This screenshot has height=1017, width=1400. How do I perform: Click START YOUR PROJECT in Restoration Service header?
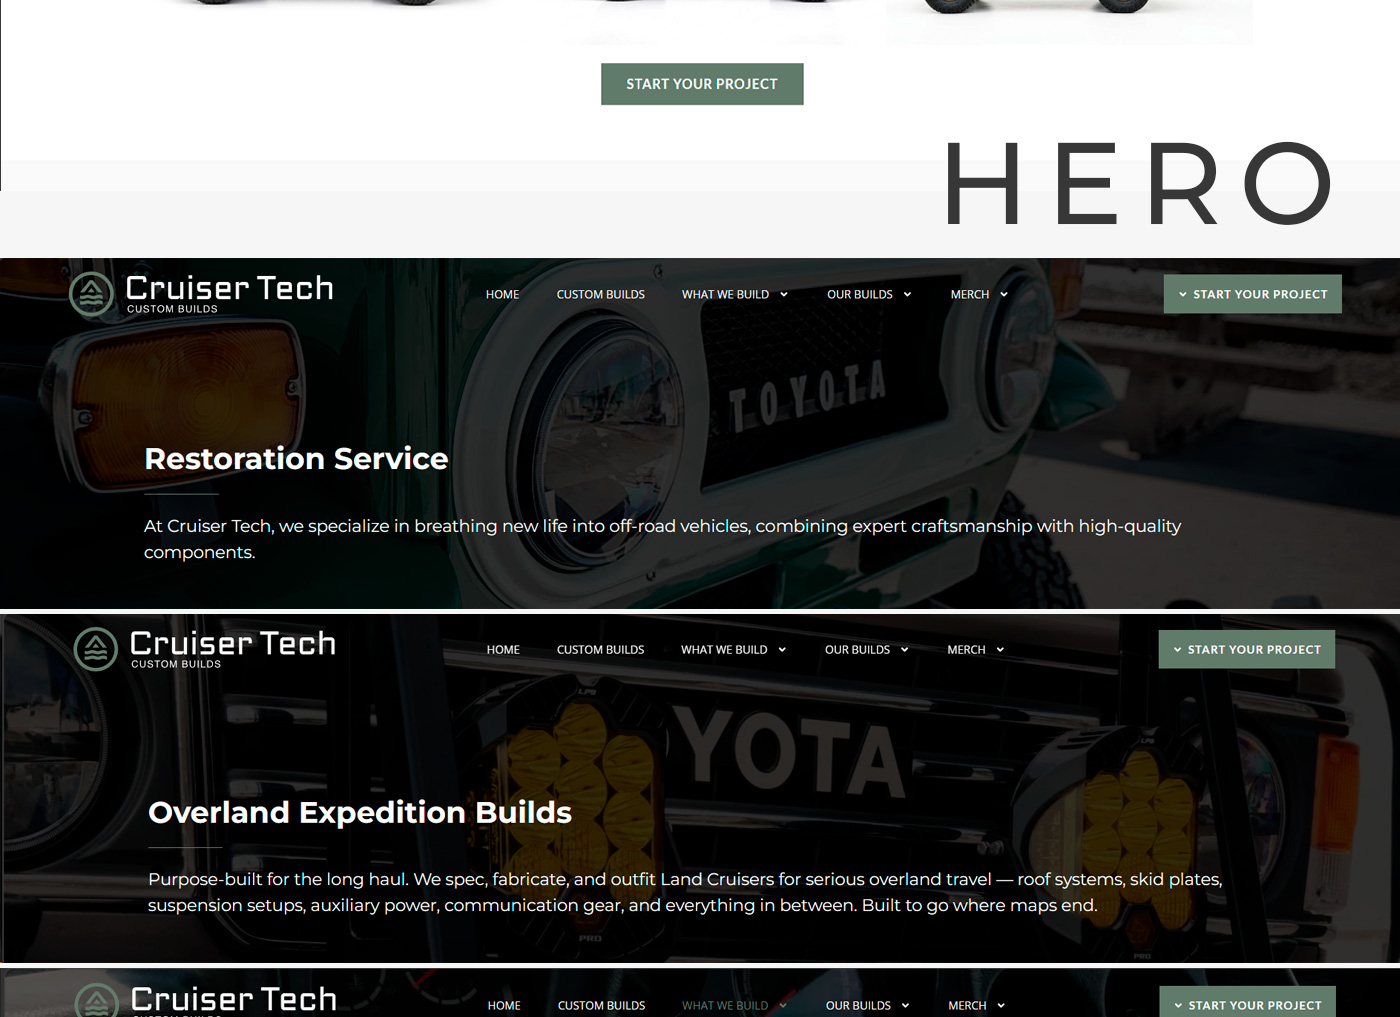1253,294
